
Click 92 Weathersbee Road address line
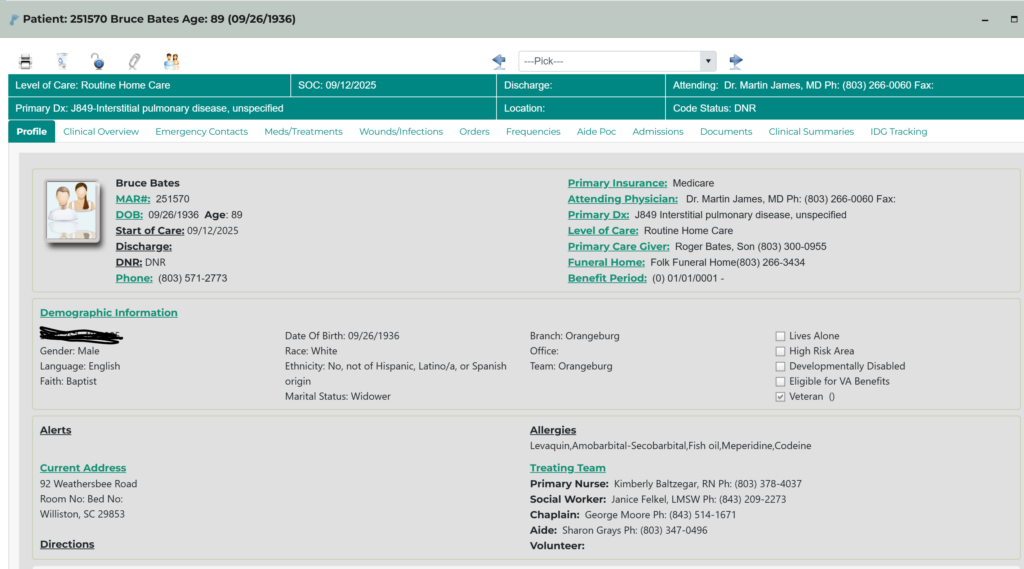coord(88,484)
